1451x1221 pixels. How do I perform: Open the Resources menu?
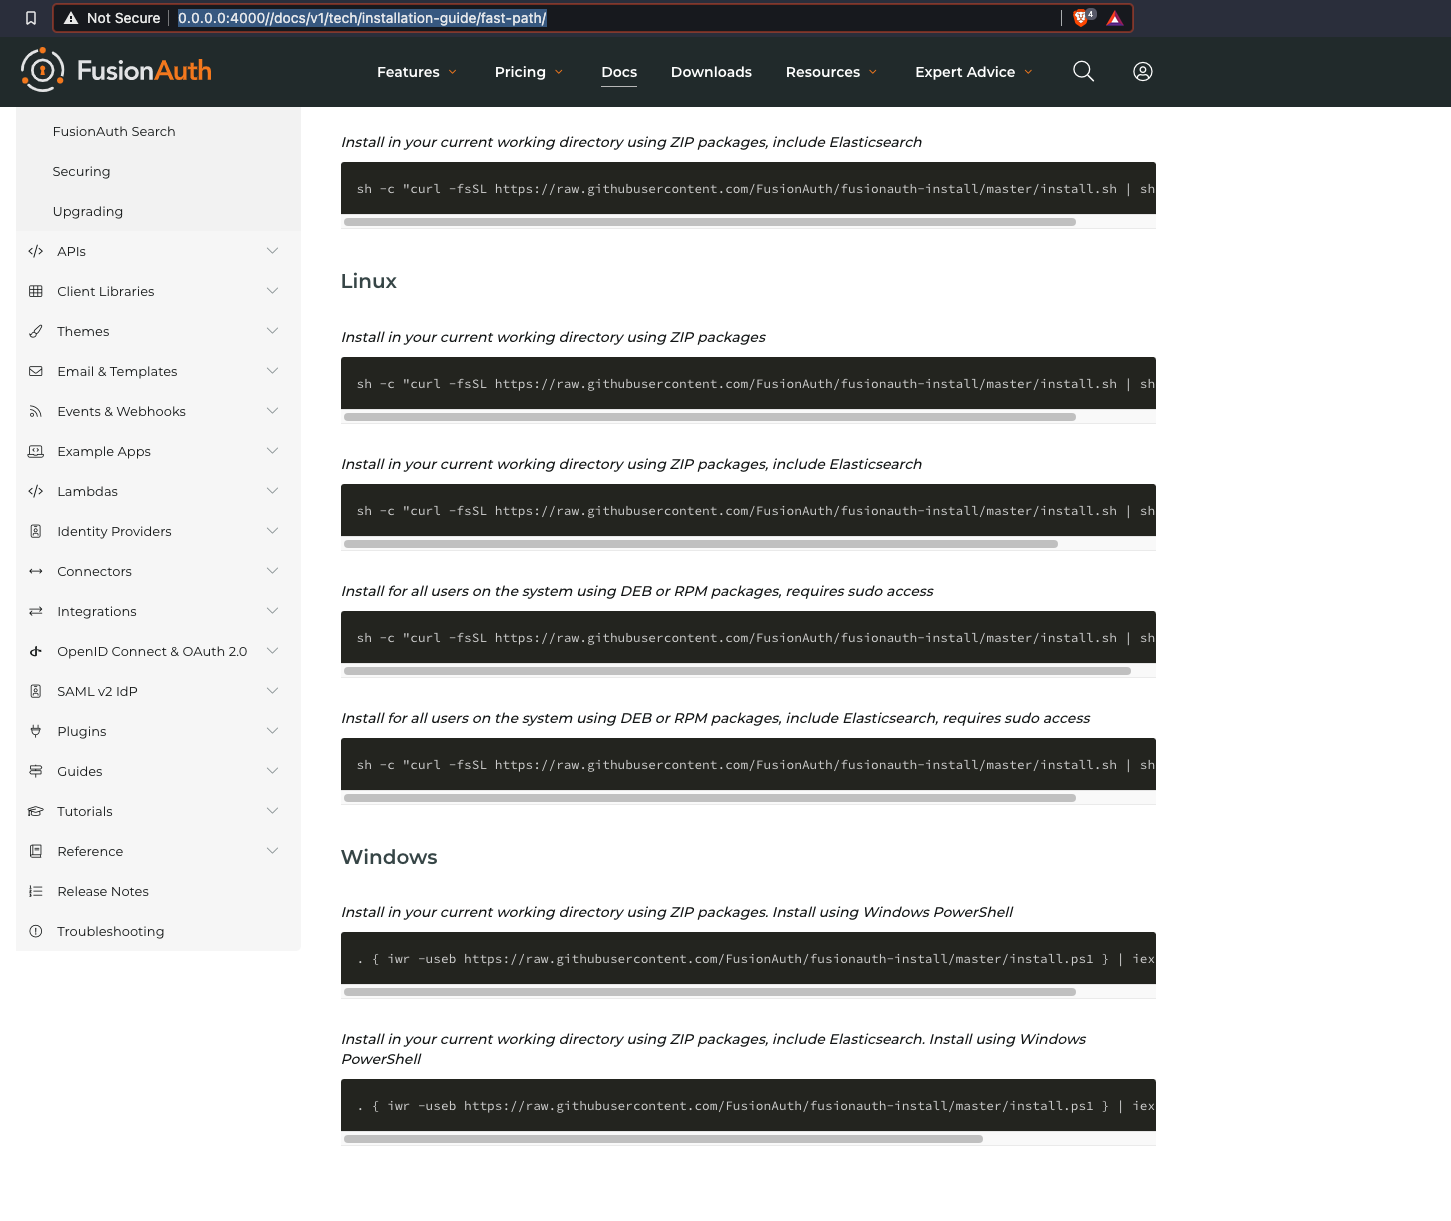(x=831, y=72)
